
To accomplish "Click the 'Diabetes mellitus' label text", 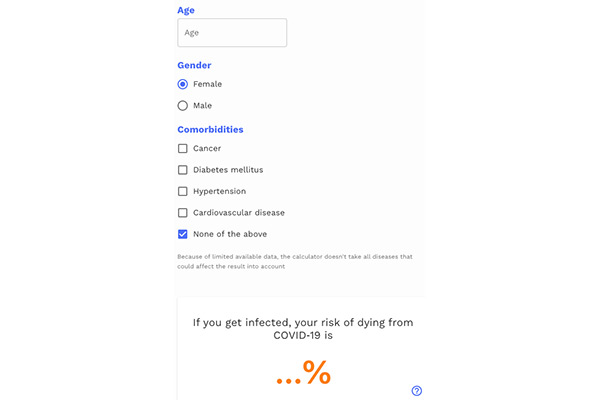I will point(228,170).
